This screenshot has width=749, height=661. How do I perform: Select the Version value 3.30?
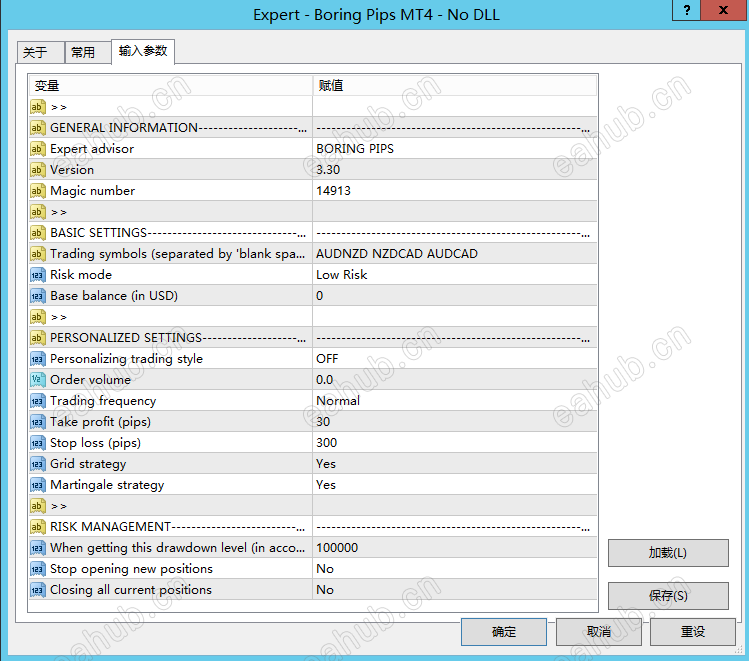(455, 170)
